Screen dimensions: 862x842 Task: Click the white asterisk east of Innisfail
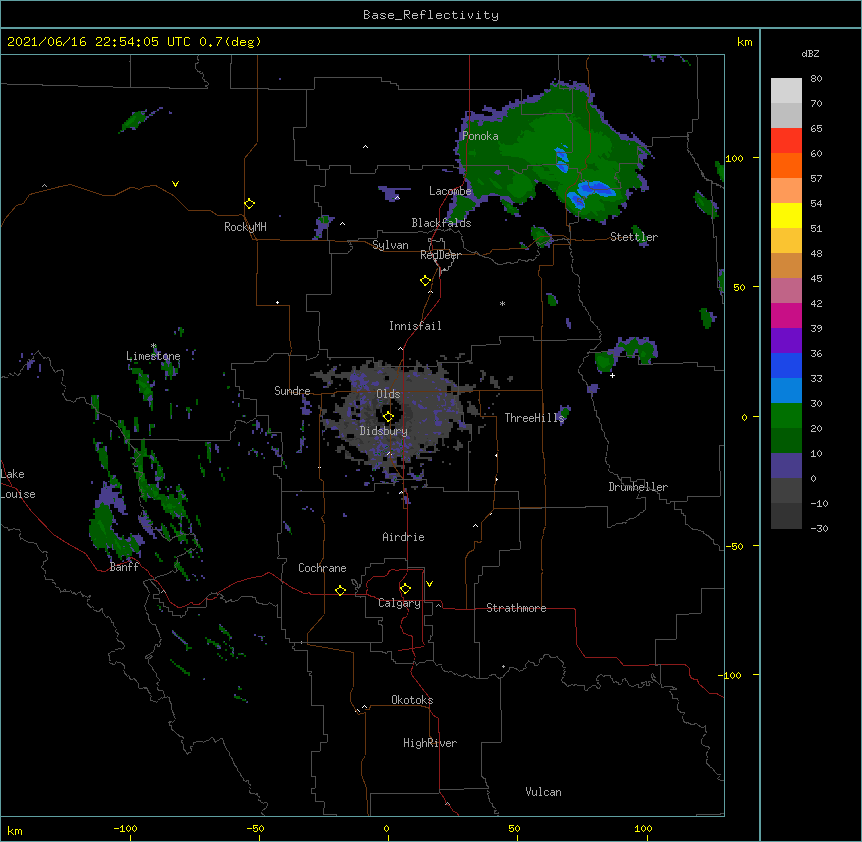pos(502,304)
